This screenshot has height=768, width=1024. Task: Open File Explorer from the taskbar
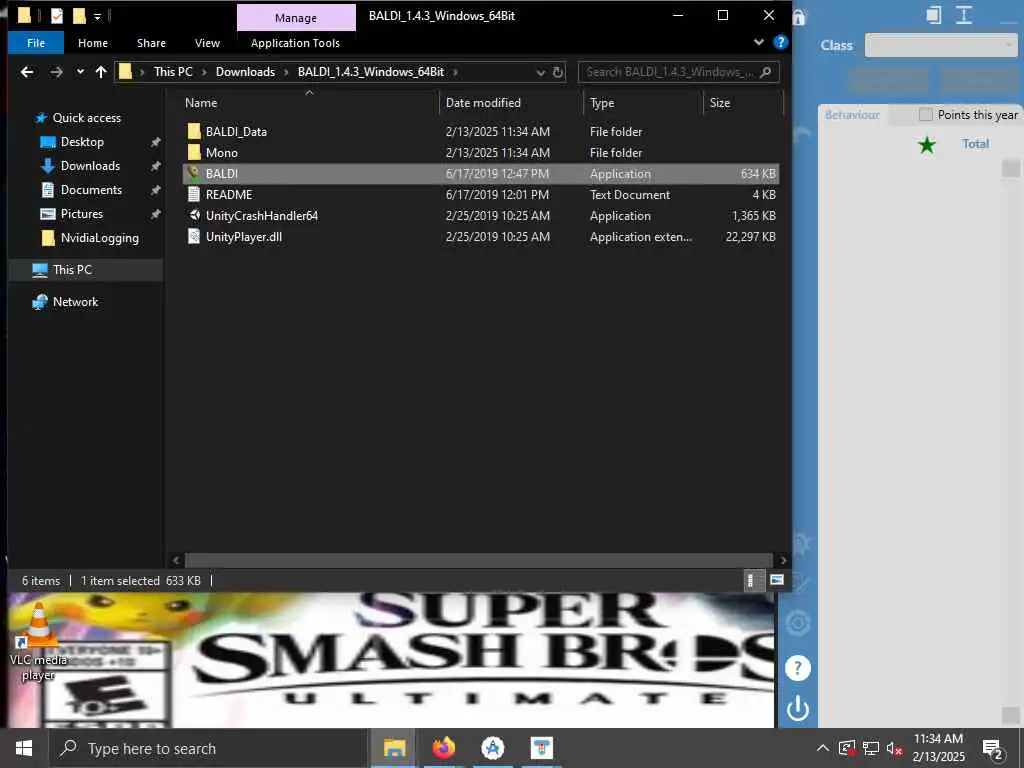(394, 748)
